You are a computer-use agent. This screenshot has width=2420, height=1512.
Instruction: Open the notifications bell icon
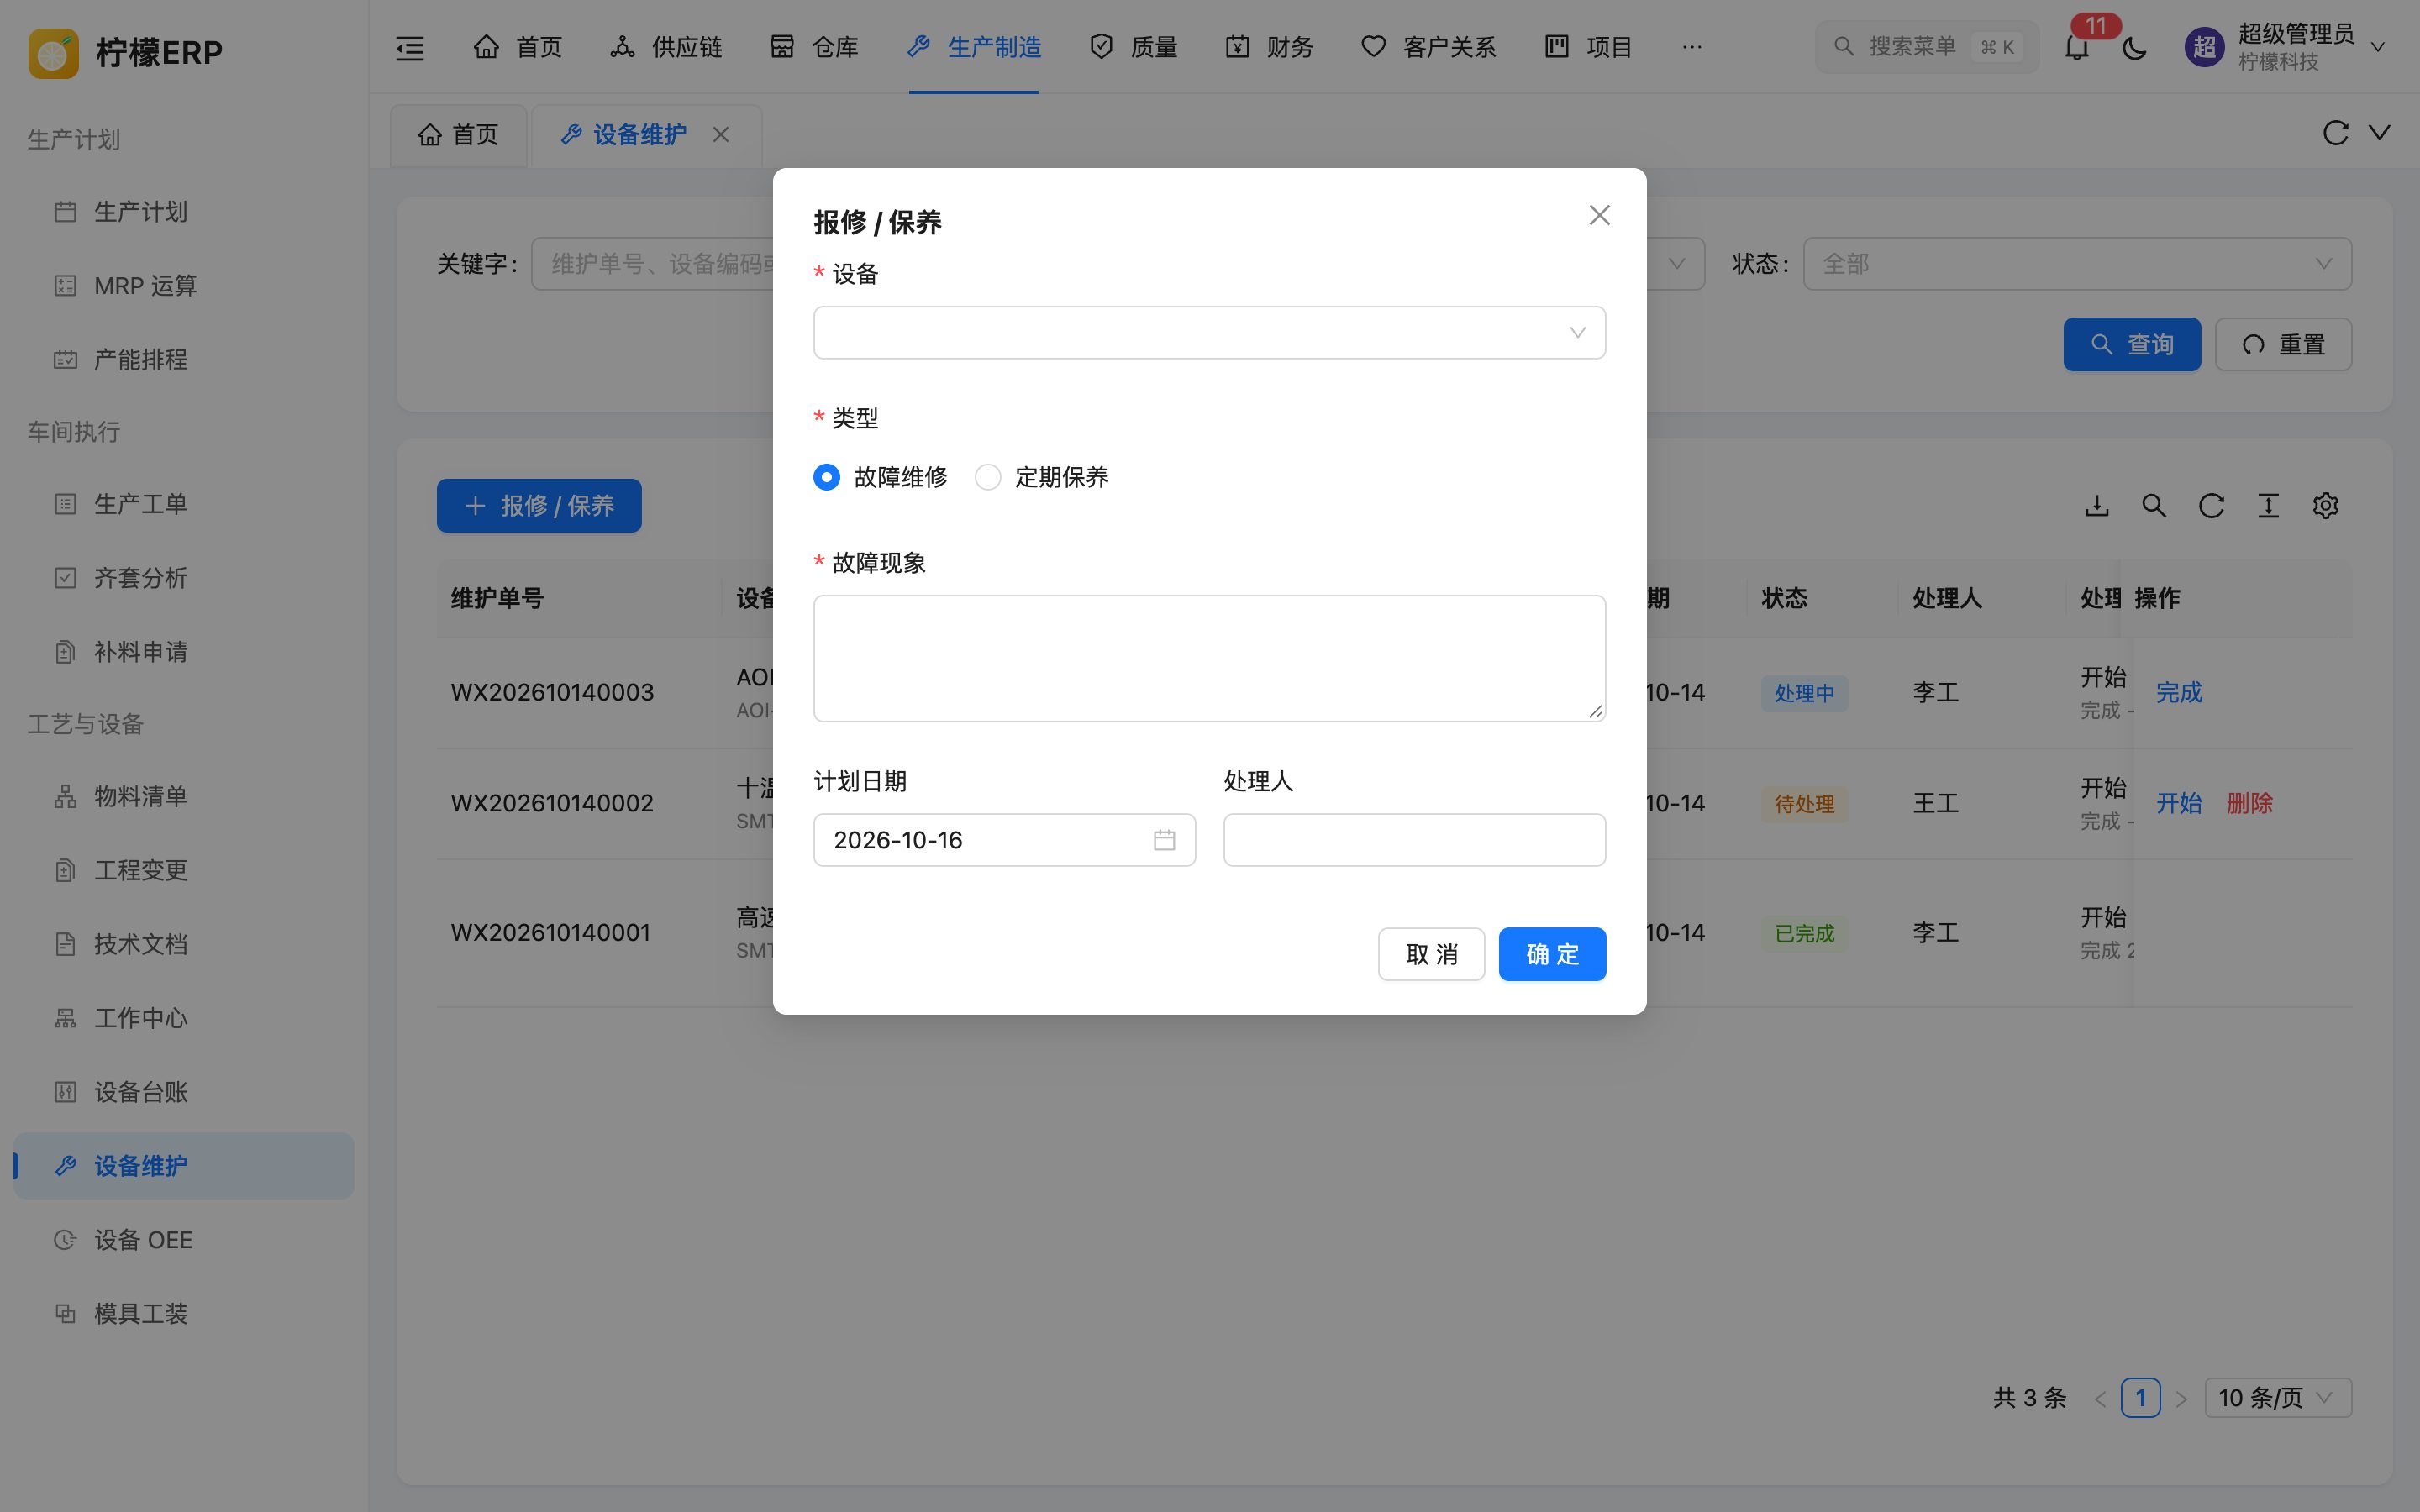pyautogui.click(x=2077, y=47)
